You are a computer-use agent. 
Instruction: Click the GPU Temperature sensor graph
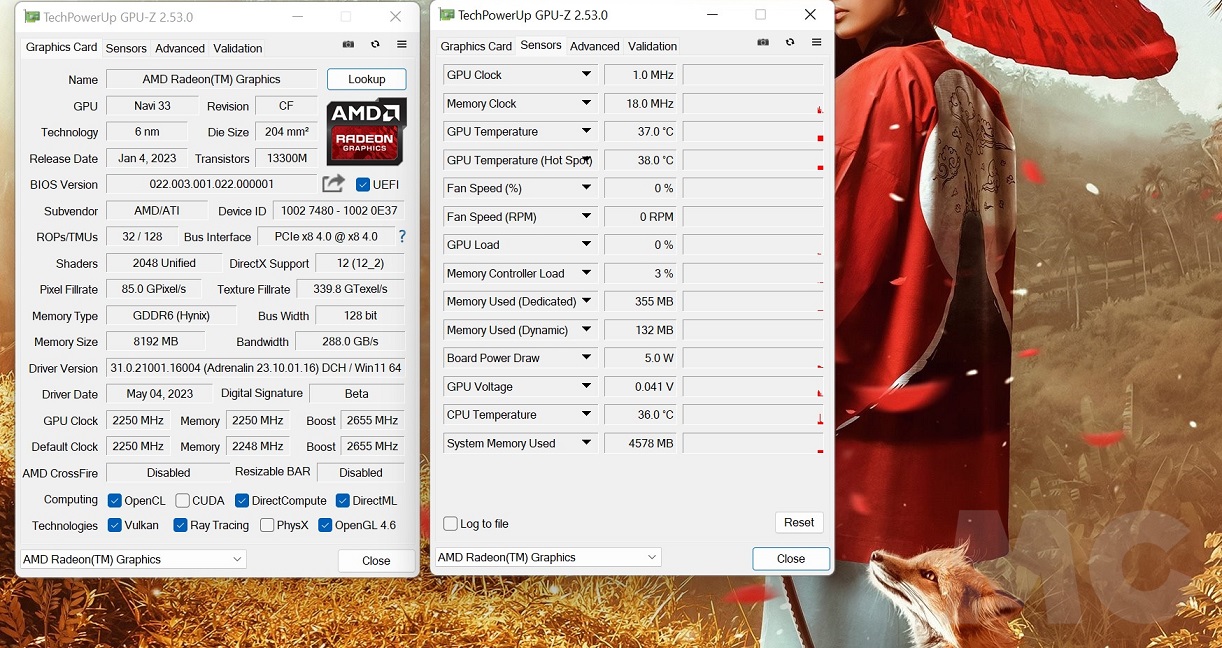(752, 132)
